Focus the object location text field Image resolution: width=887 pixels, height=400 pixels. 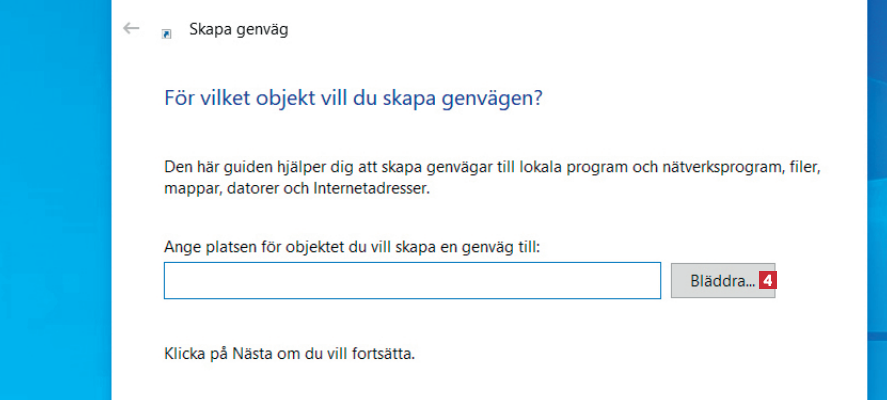point(412,281)
